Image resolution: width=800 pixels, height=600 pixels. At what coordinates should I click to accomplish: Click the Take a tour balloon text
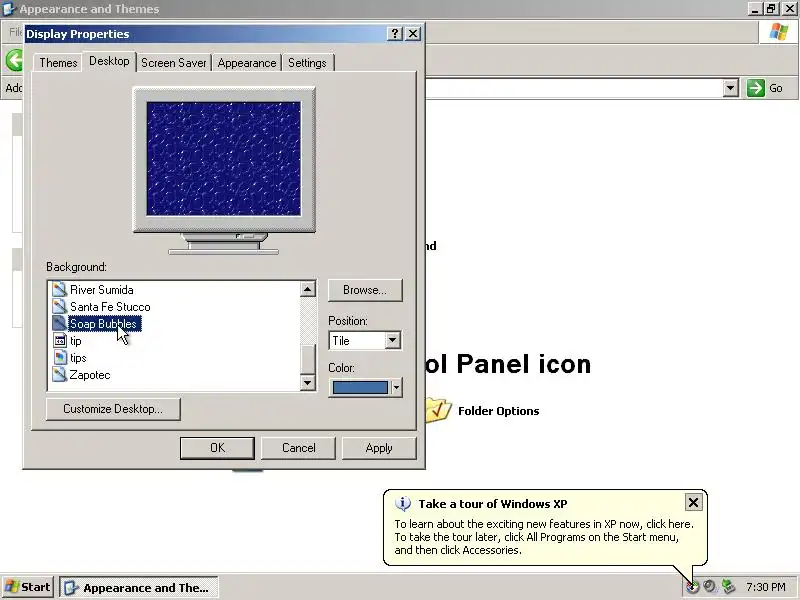tap(544, 537)
